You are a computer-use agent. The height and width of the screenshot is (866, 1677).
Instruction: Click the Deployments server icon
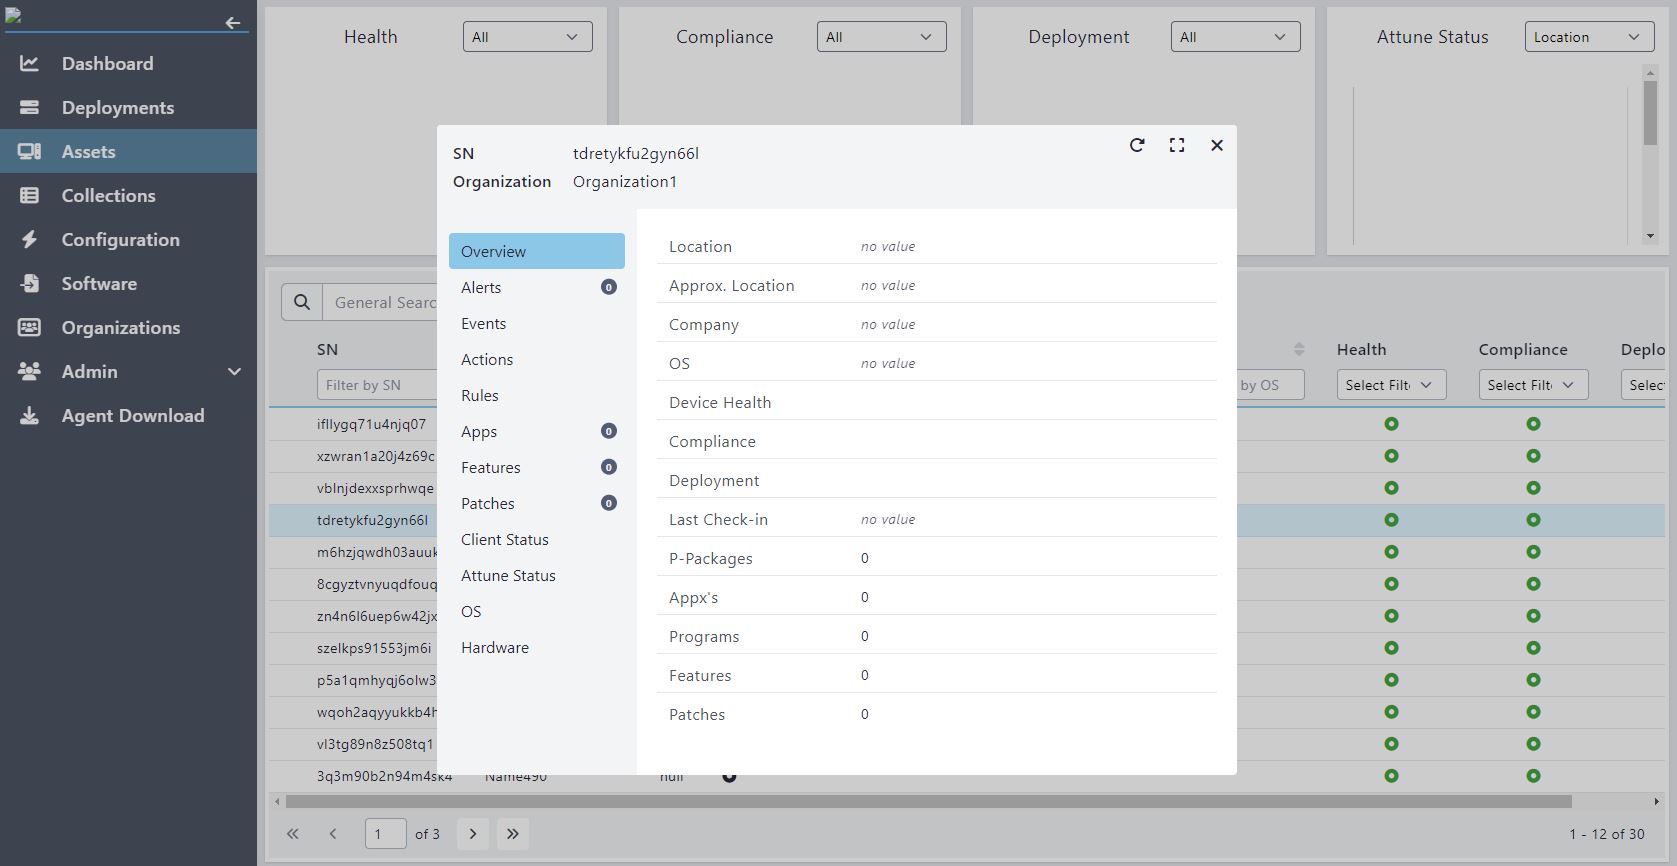(30, 107)
